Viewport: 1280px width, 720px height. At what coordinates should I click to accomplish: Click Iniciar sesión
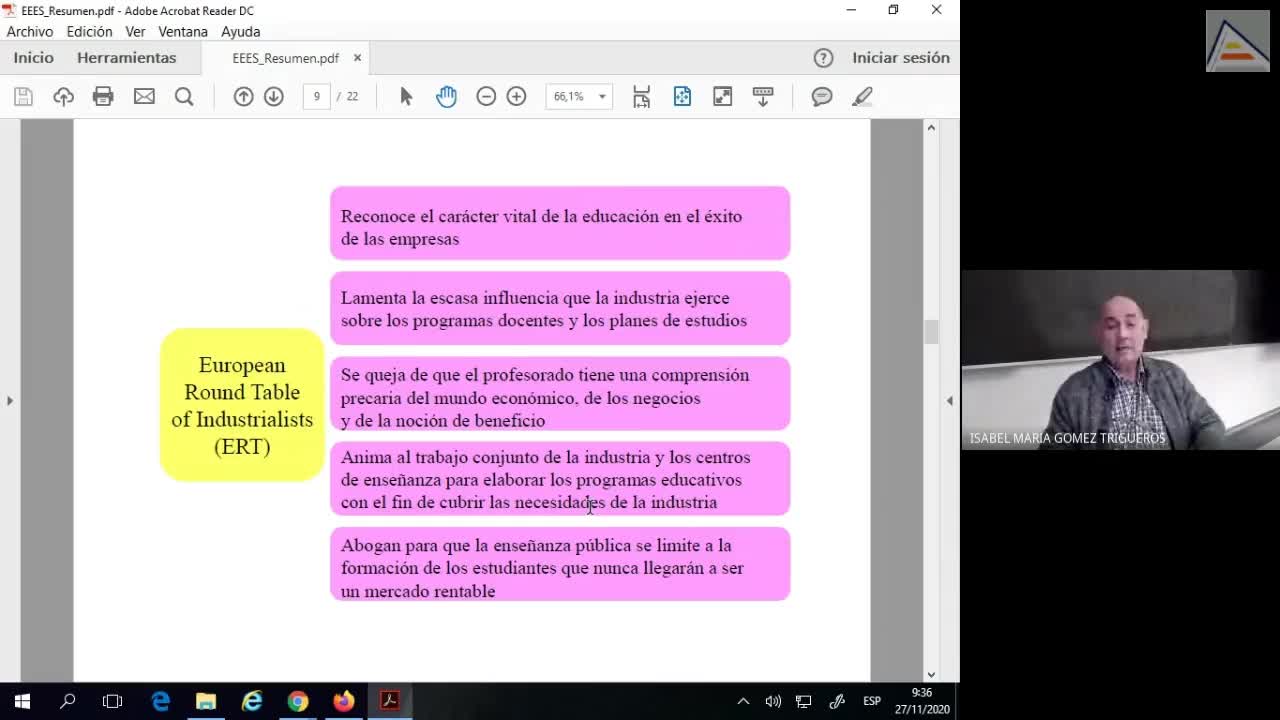[x=900, y=58]
